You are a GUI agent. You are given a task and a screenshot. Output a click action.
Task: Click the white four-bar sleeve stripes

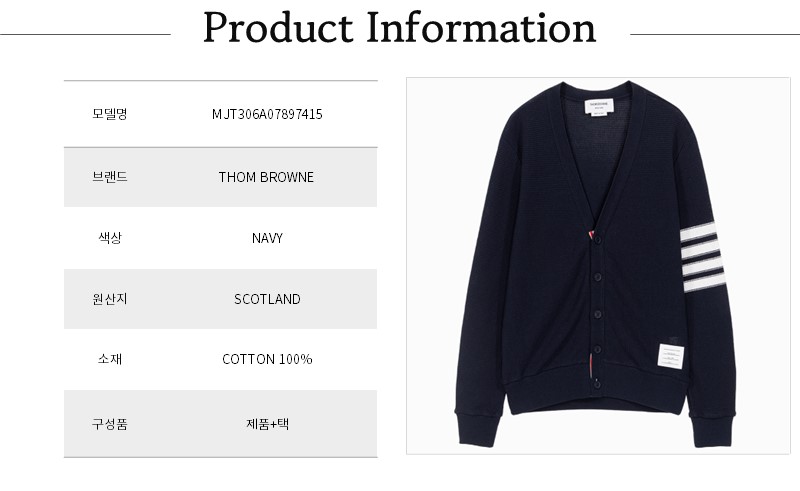pyautogui.click(x=703, y=259)
